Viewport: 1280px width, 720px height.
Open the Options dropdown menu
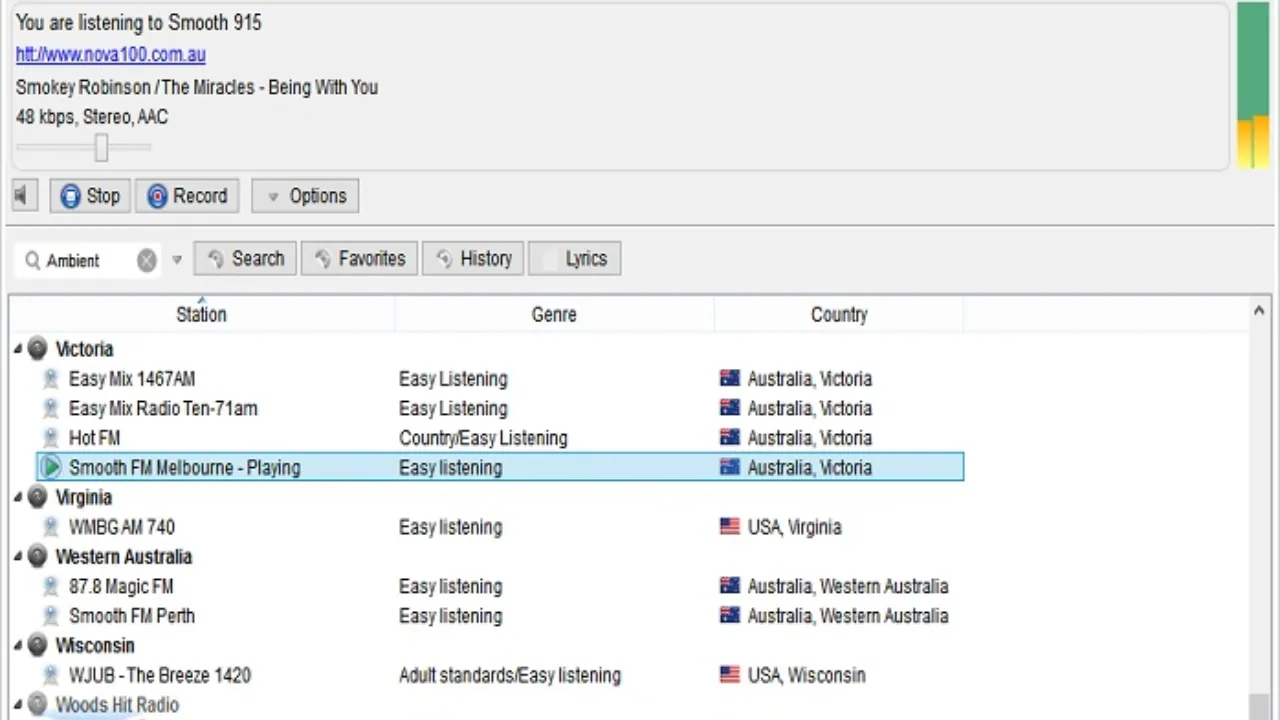pyautogui.click(x=305, y=196)
